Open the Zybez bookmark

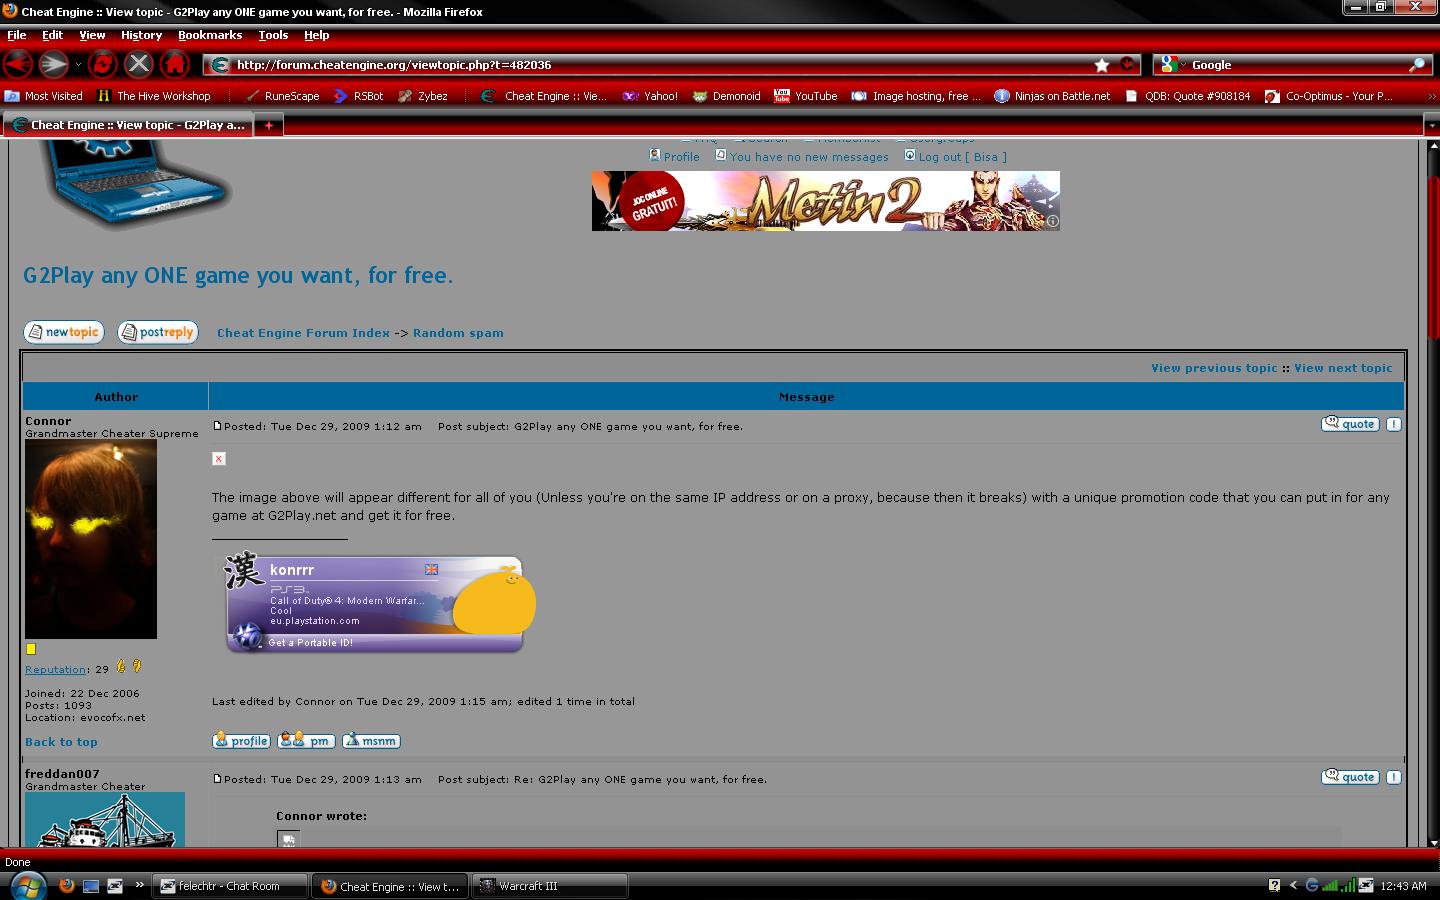[423, 96]
